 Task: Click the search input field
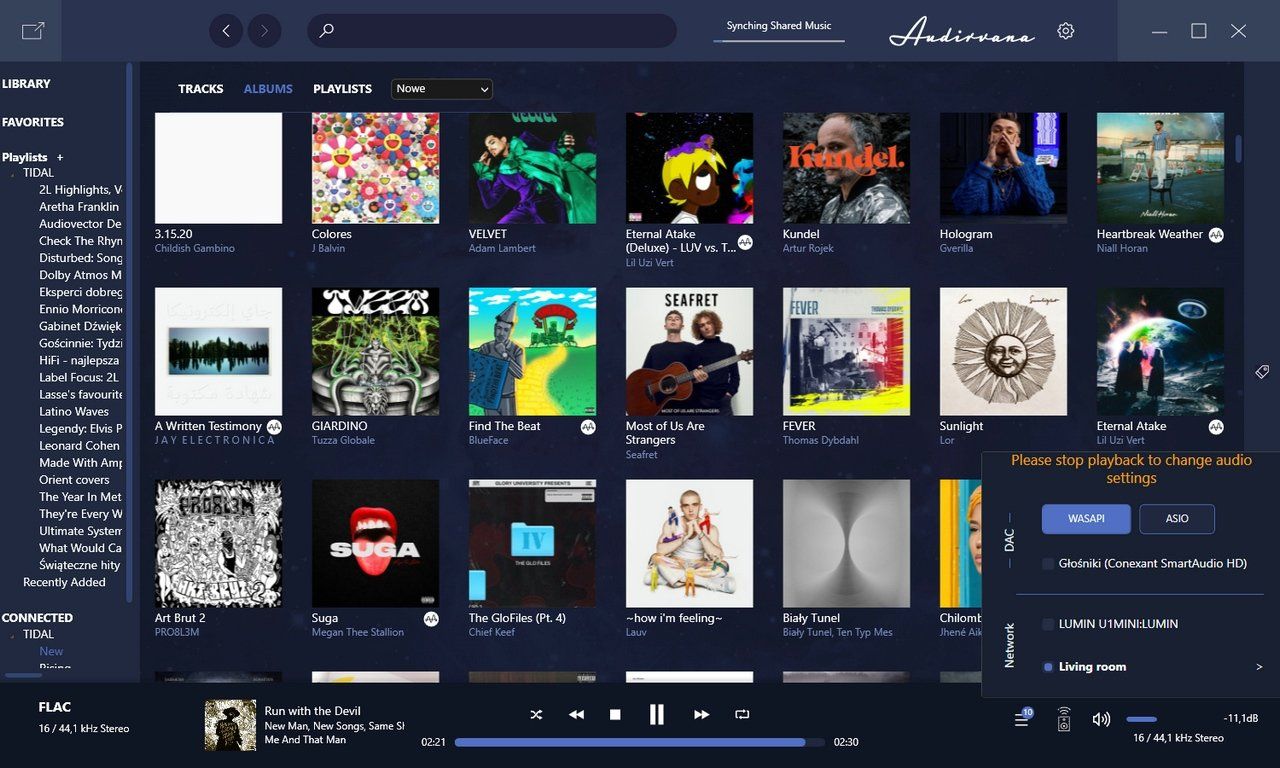[492, 31]
